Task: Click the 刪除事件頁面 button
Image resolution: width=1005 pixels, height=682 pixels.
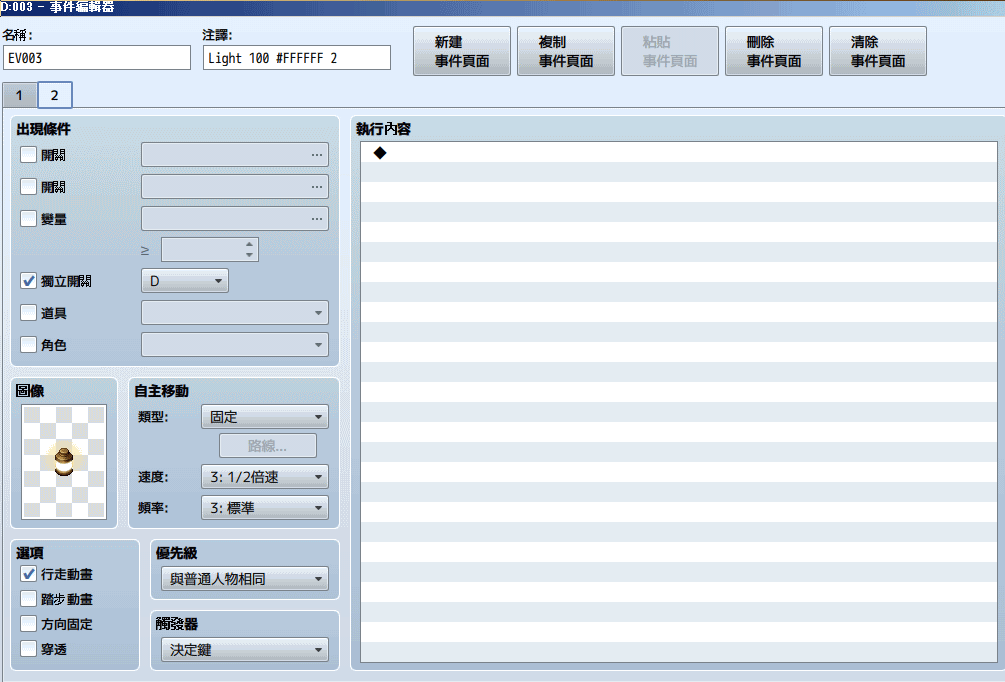Action: click(x=774, y=51)
